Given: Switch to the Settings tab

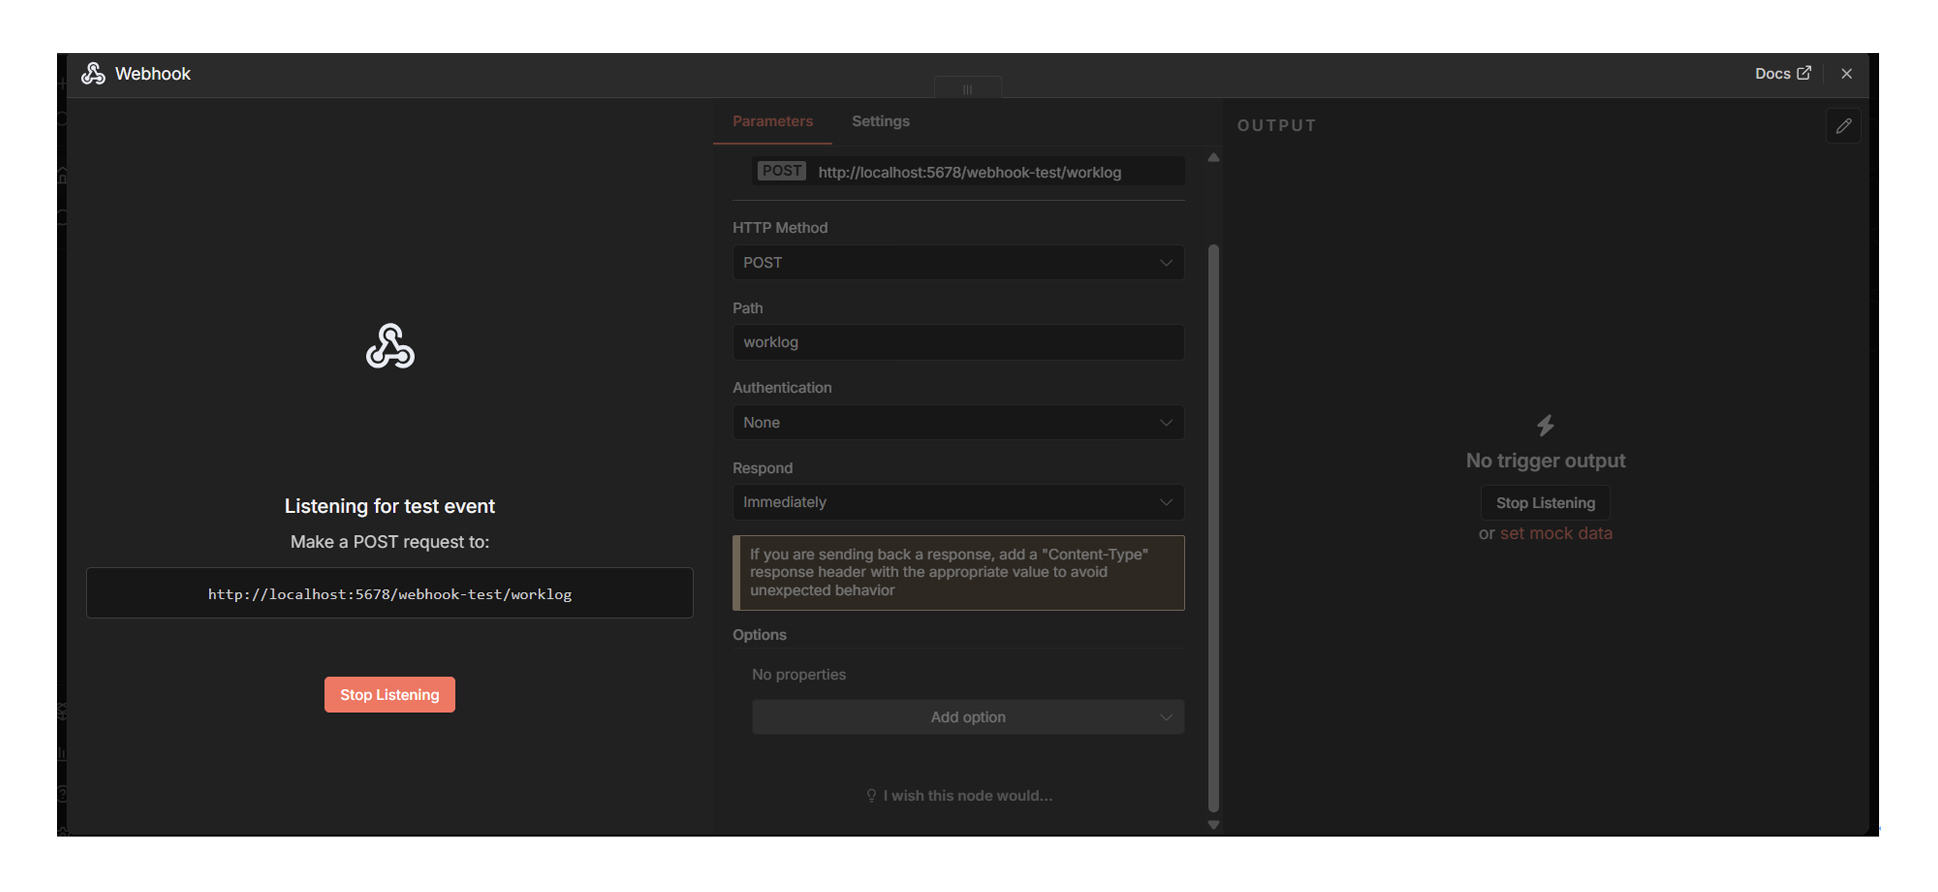Looking at the screenshot, I should [x=880, y=121].
